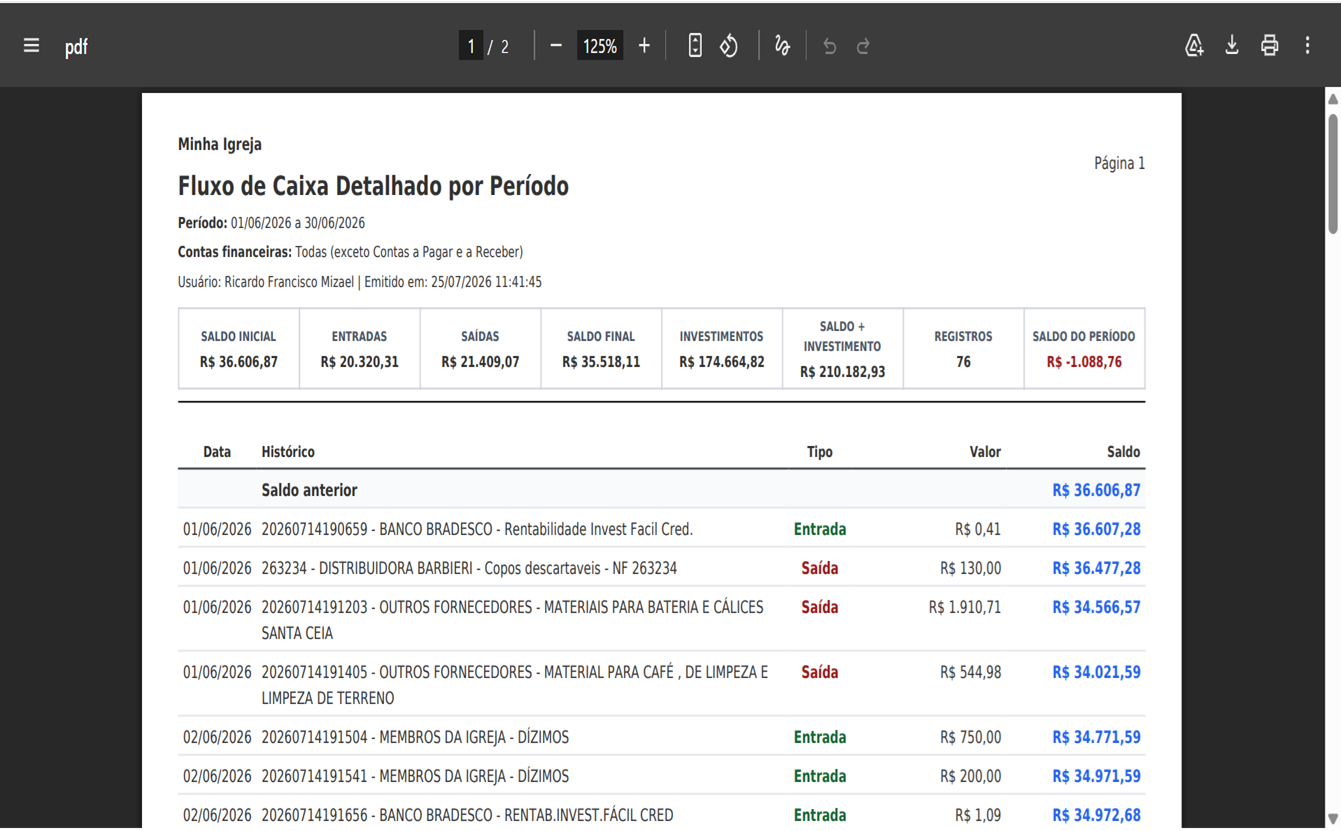The image size is (1341, 831).
Task: Click the DISTRIBUIDORA BARBIERI Copos descartaveis entry
Action: click(x=469, y=568)
